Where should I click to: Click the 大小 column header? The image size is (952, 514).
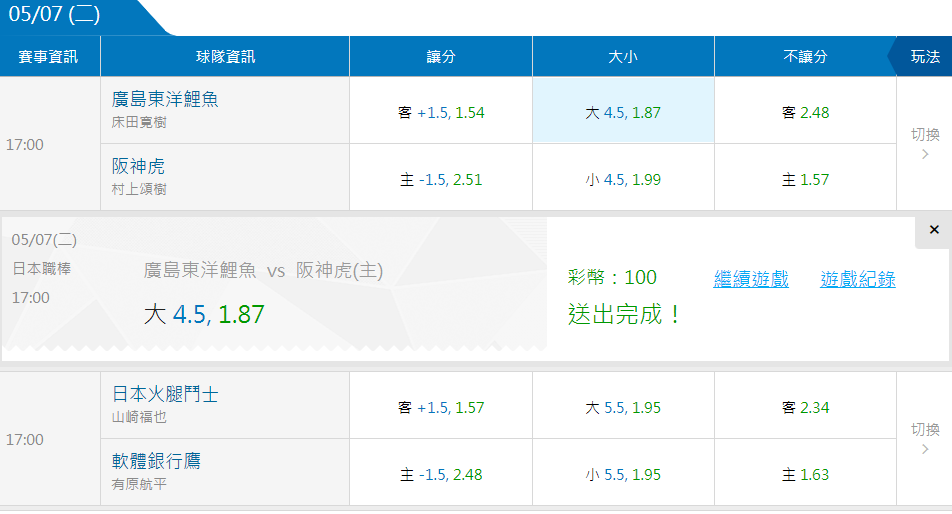[x=623, y=56]
